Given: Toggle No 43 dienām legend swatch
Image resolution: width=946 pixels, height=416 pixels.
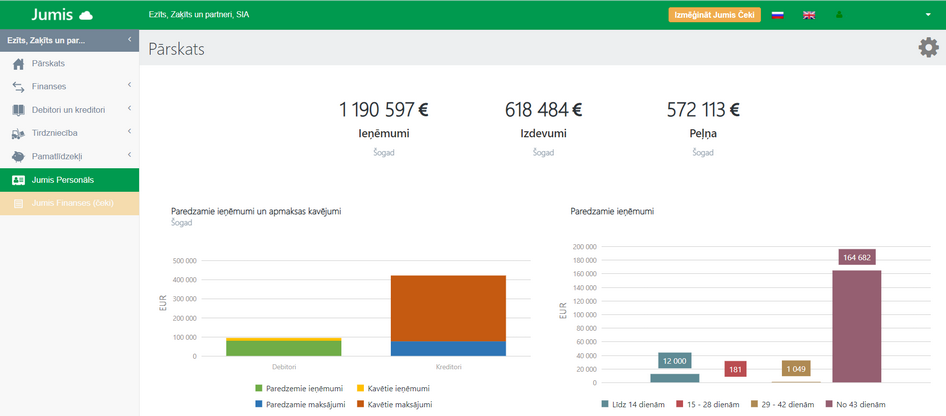Looking at the screenshot, I should [x=830, y=404].
